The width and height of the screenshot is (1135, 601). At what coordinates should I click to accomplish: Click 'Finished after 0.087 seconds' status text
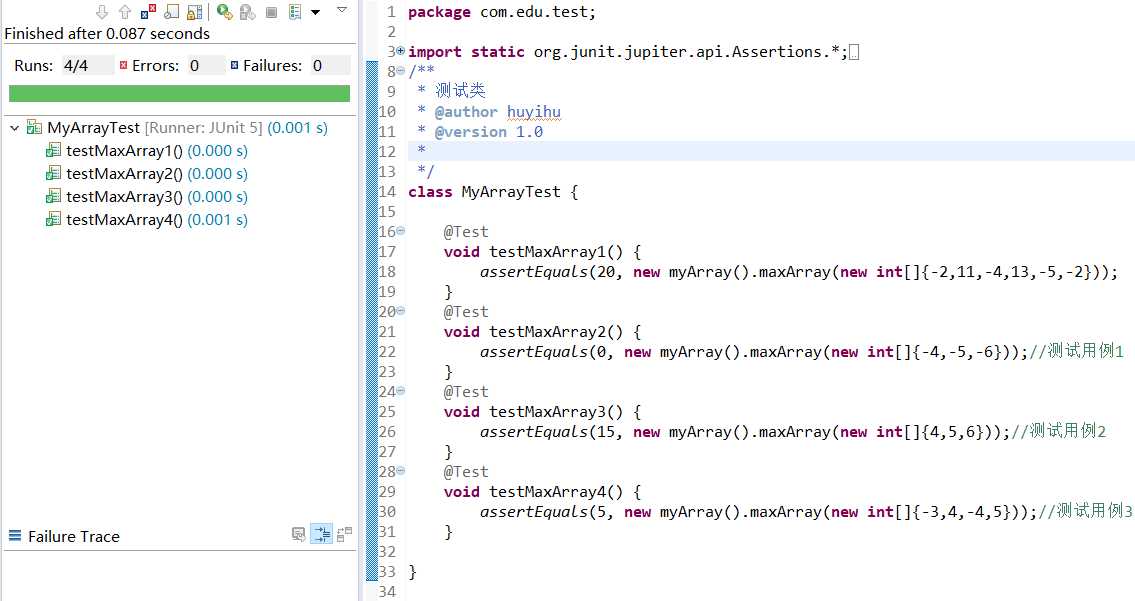(x=107, y=33)
